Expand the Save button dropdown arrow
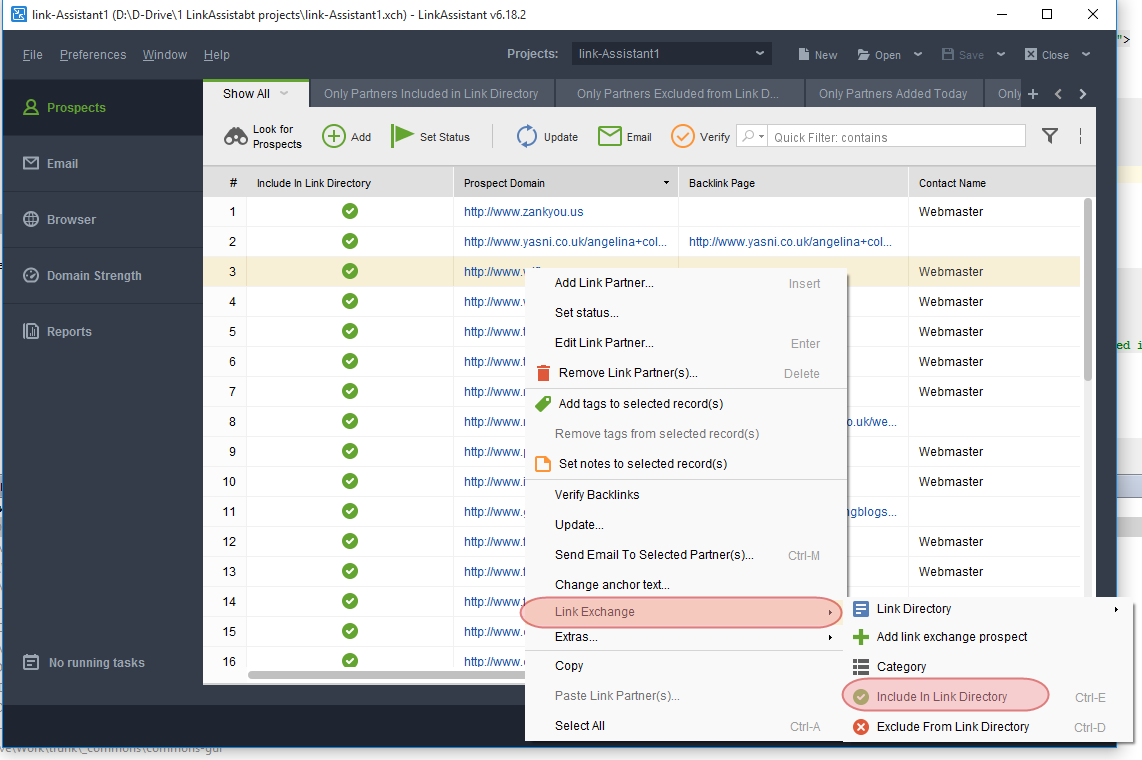Screen dimensions: 1142x760 point(1001,55)
